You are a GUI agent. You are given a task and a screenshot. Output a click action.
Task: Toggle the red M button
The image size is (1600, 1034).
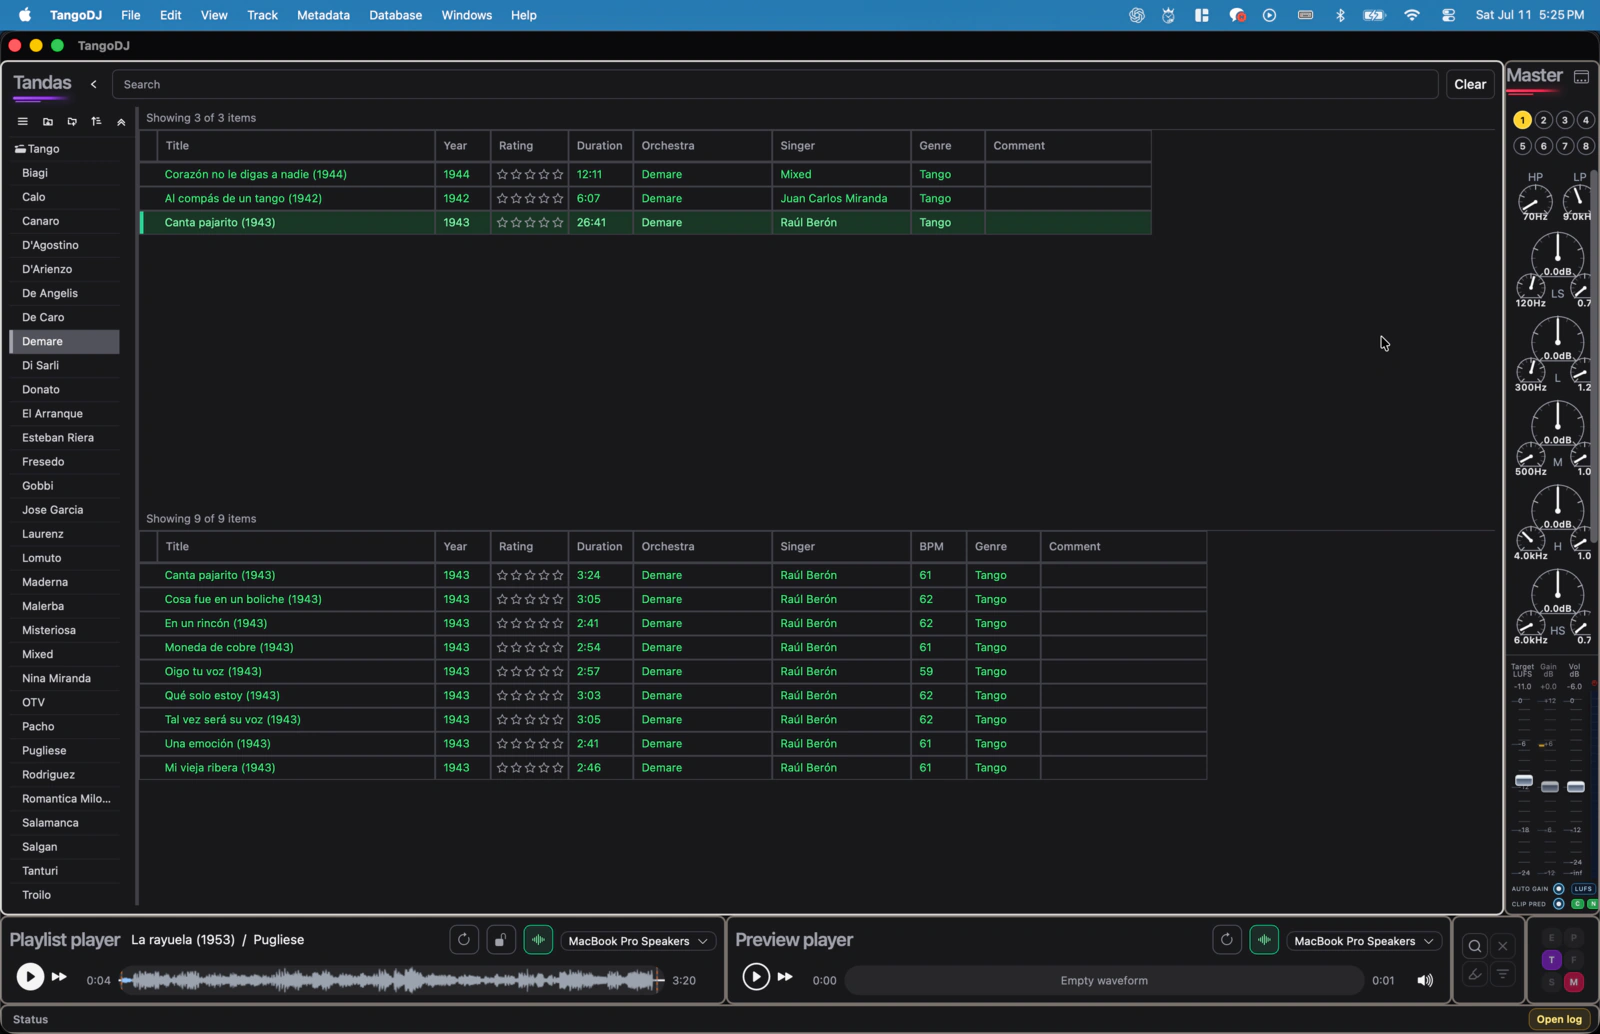coord(1573,982)
